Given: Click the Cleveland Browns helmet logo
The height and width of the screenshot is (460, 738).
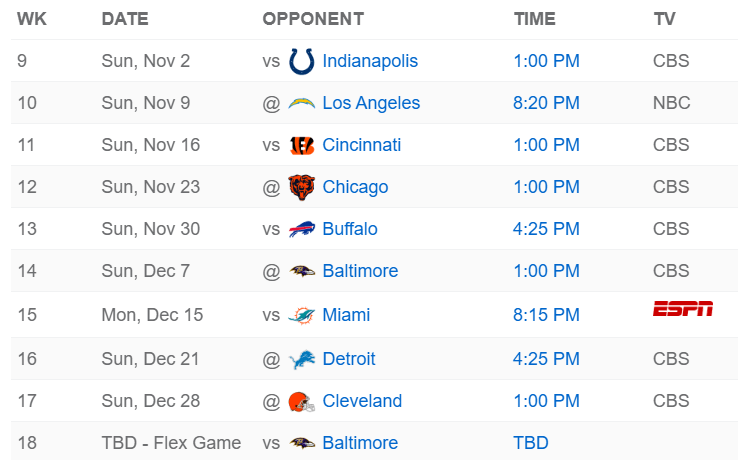Looking at the screenshot, I should click(x=301, y=401).
